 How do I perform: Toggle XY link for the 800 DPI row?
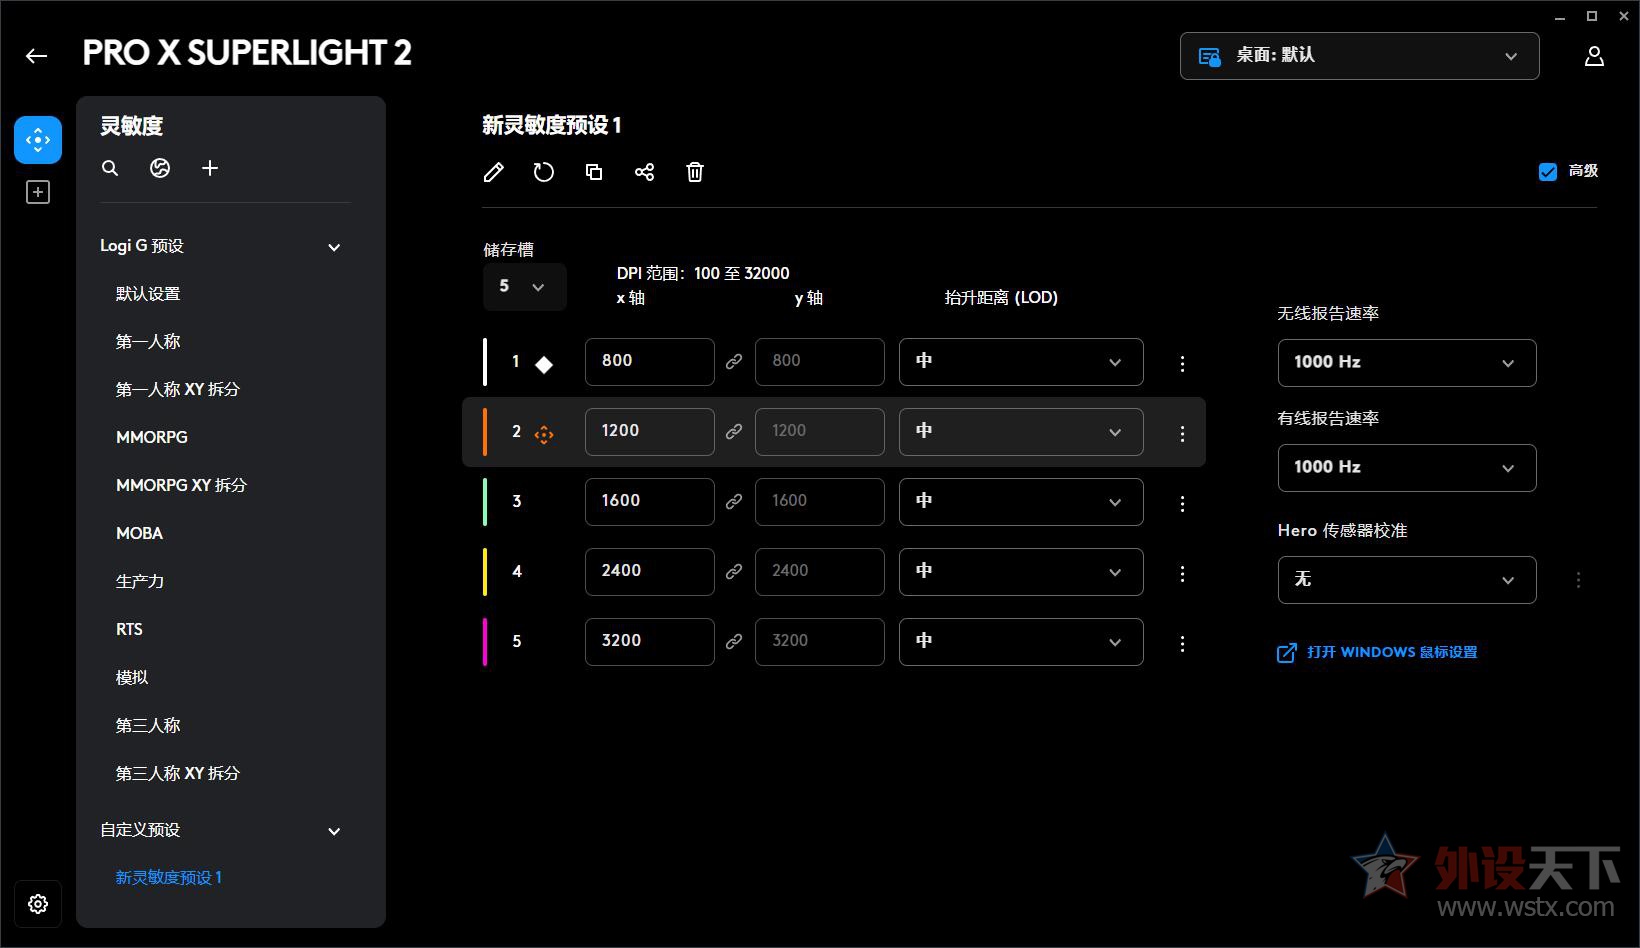click(734, 362)
